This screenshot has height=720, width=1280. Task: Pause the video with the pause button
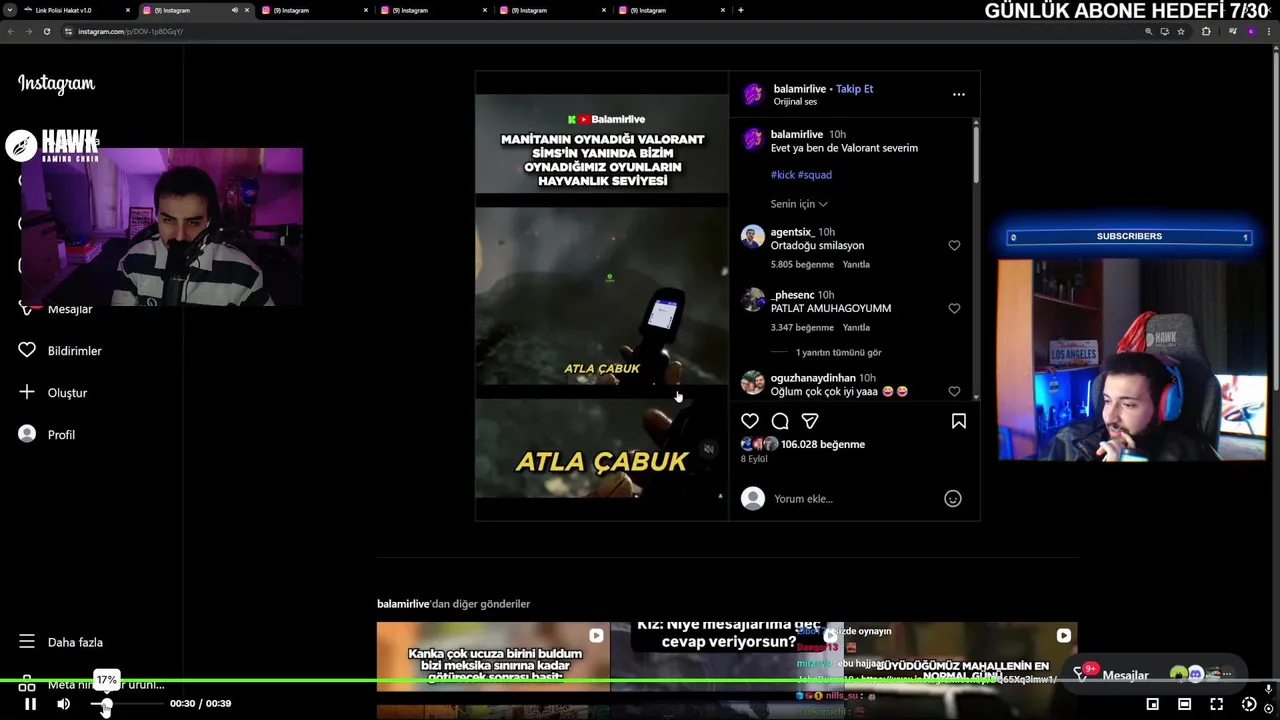tap(30, 704)
